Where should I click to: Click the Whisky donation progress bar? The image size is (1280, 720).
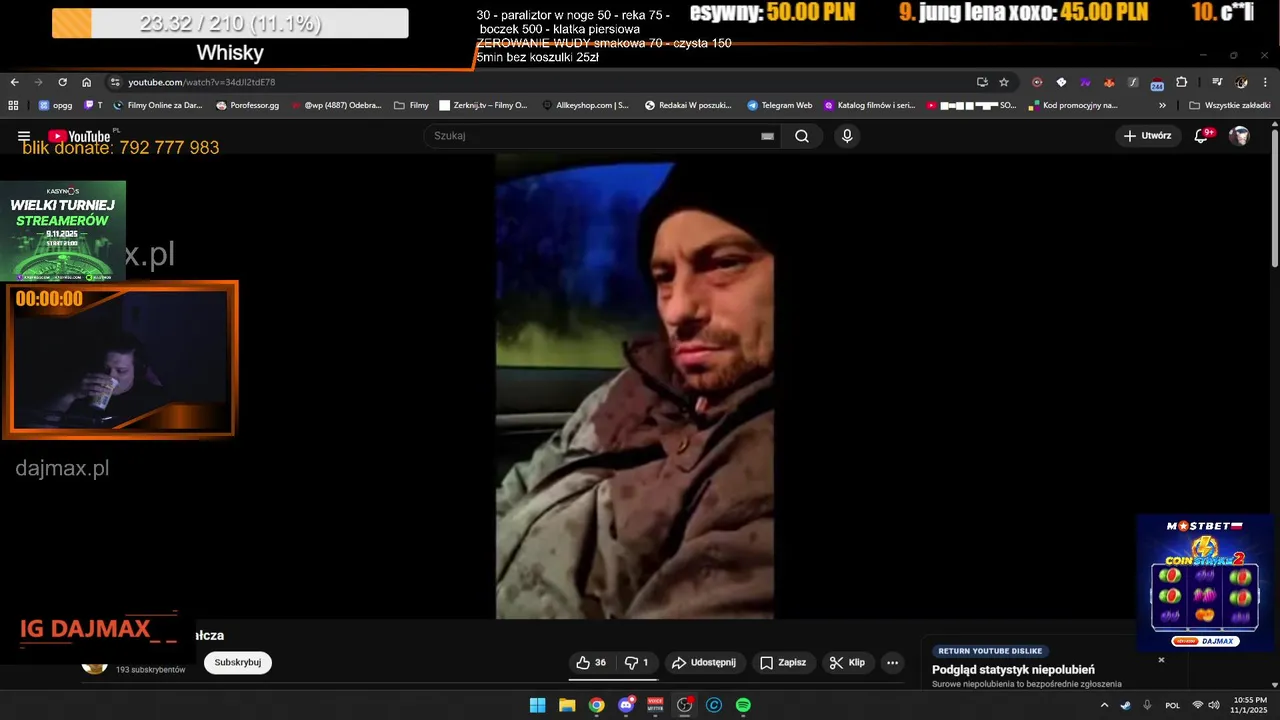230,23
